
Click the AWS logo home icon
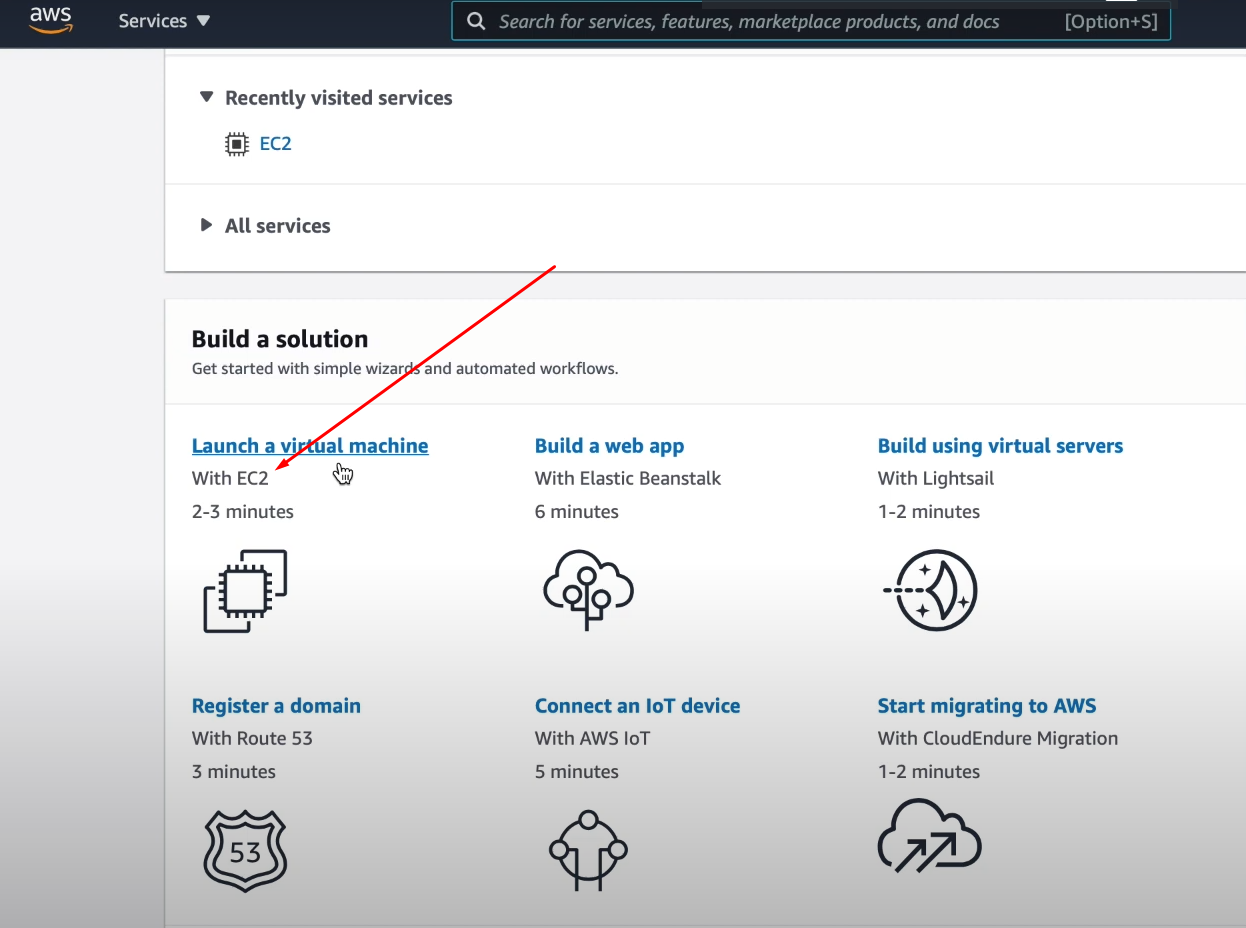(50, 20)
